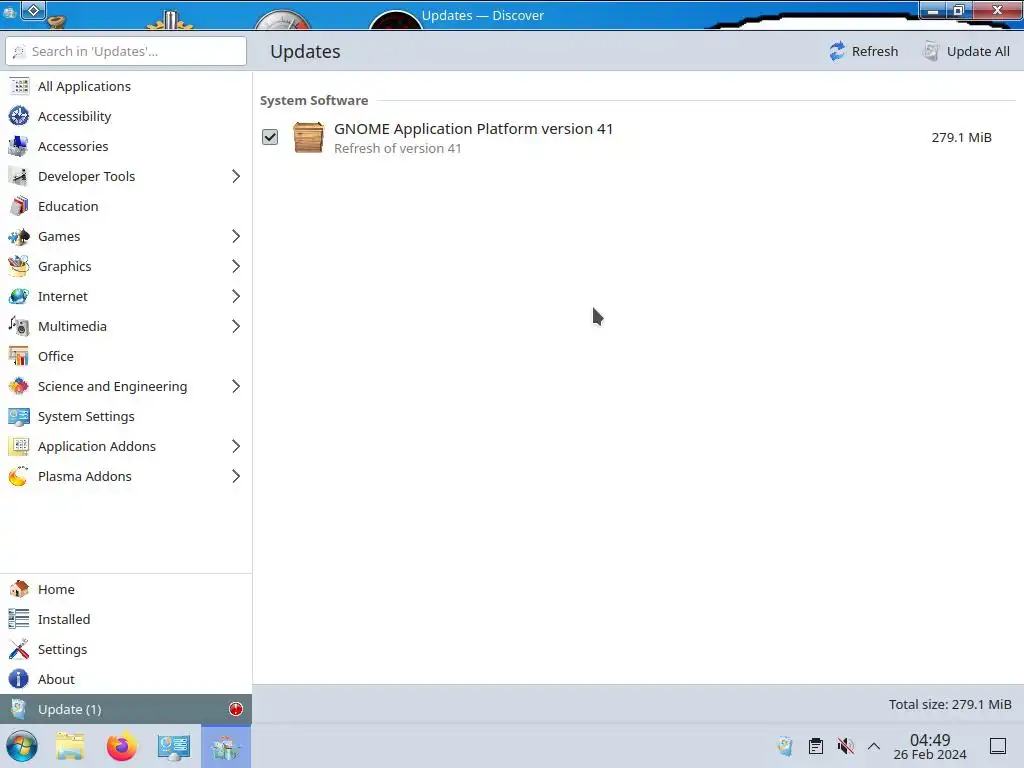
Task: Click the Accessibility category icon
Action: coord(19,116)
